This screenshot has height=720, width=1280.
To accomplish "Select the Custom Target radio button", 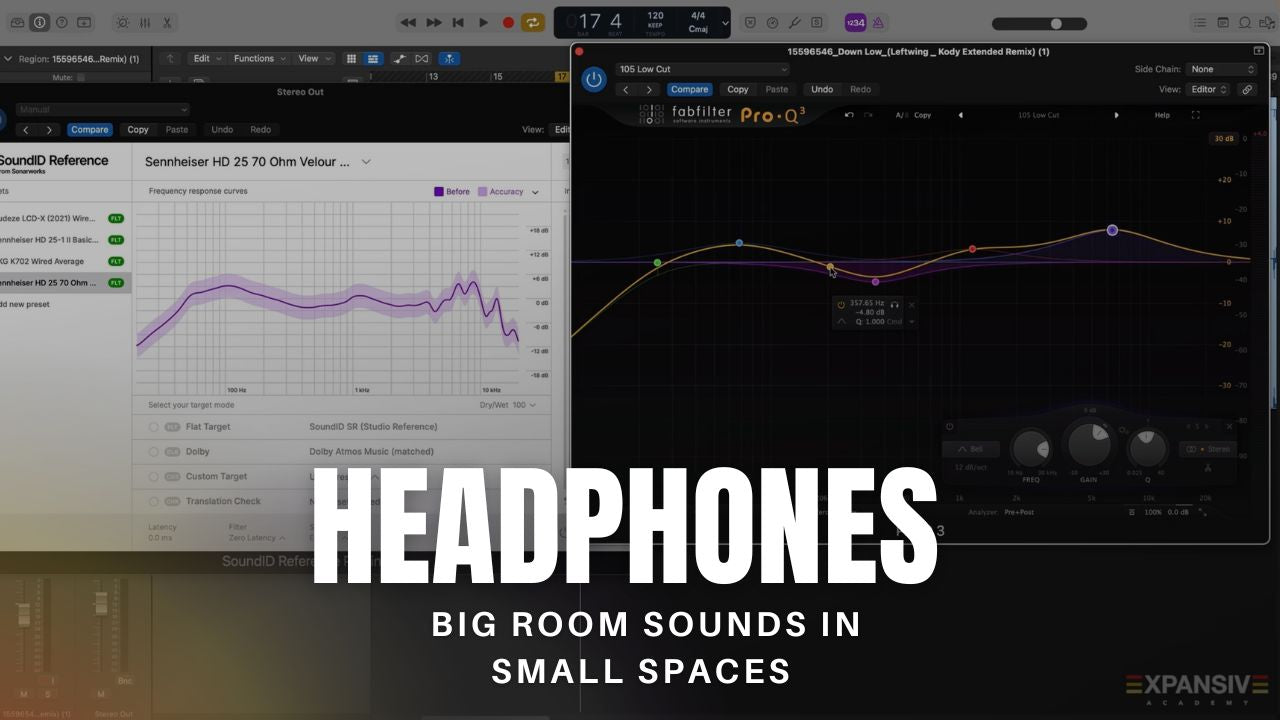I will click(154, 477).
